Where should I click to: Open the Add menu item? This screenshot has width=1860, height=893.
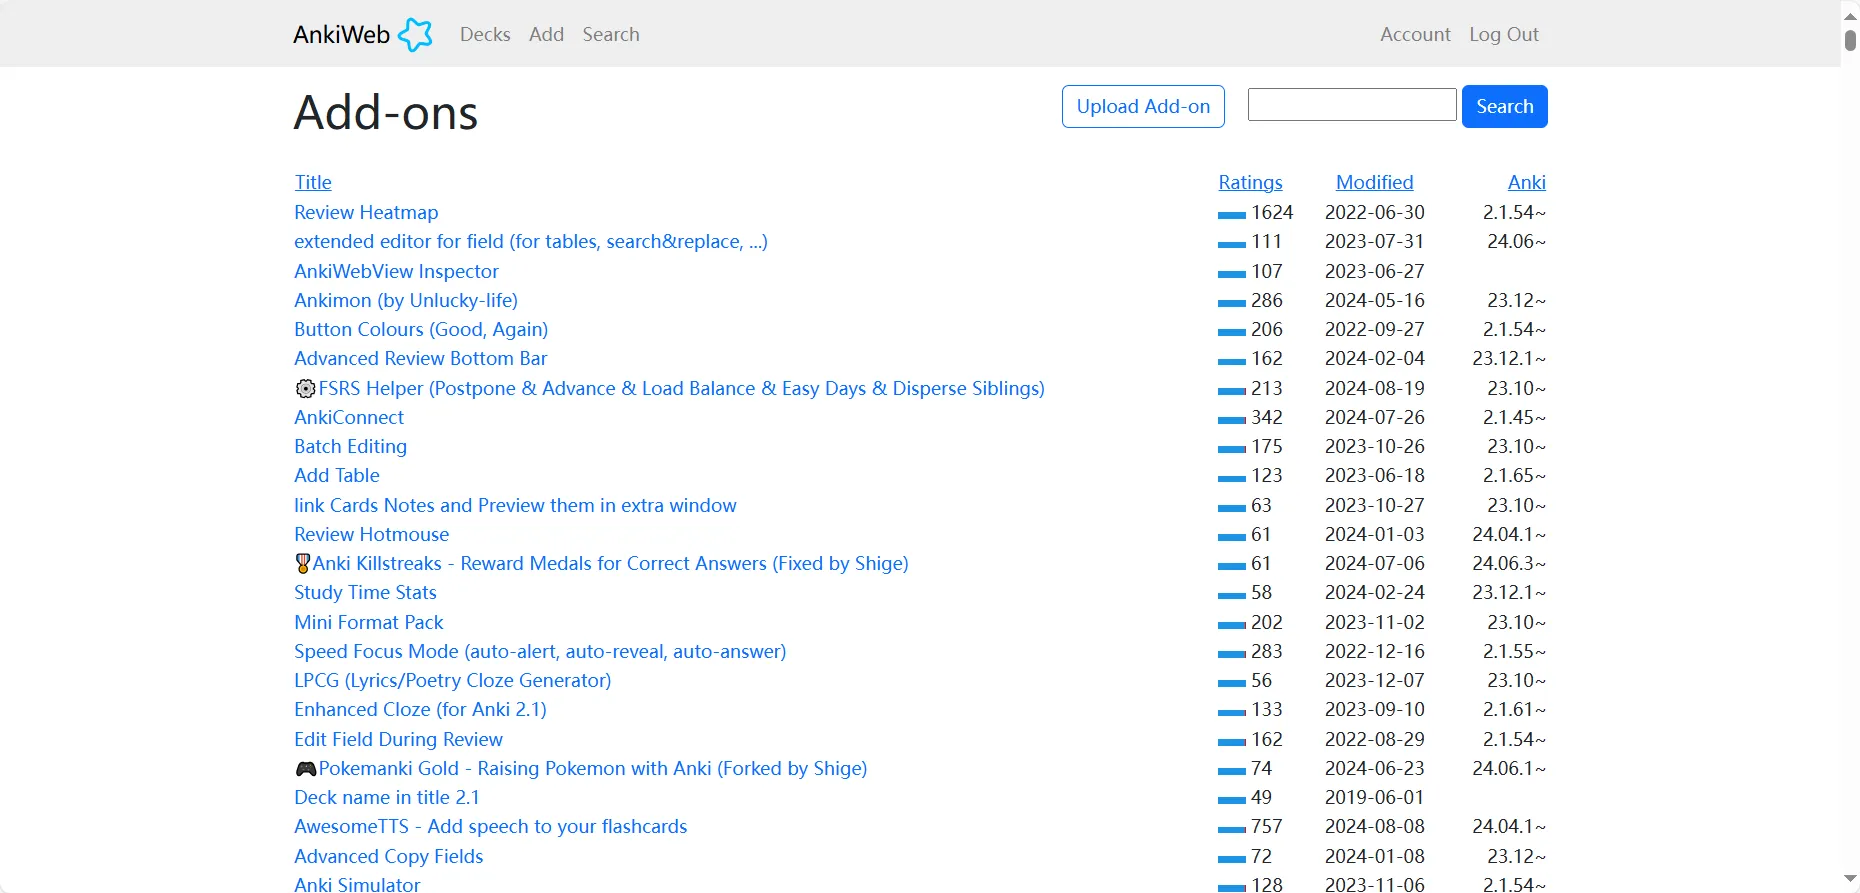tap(546, 34)
